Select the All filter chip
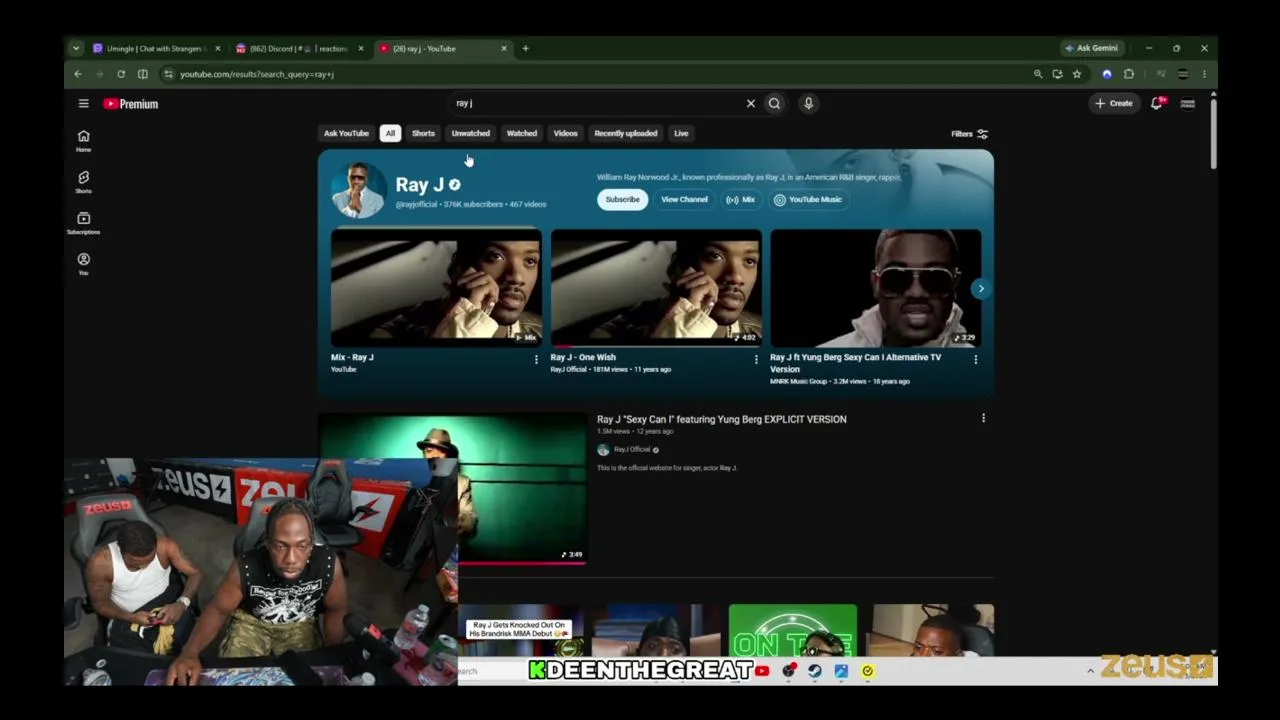Image resolution: width=1280 pixels, height=720 pixels. tap(390, 133)
